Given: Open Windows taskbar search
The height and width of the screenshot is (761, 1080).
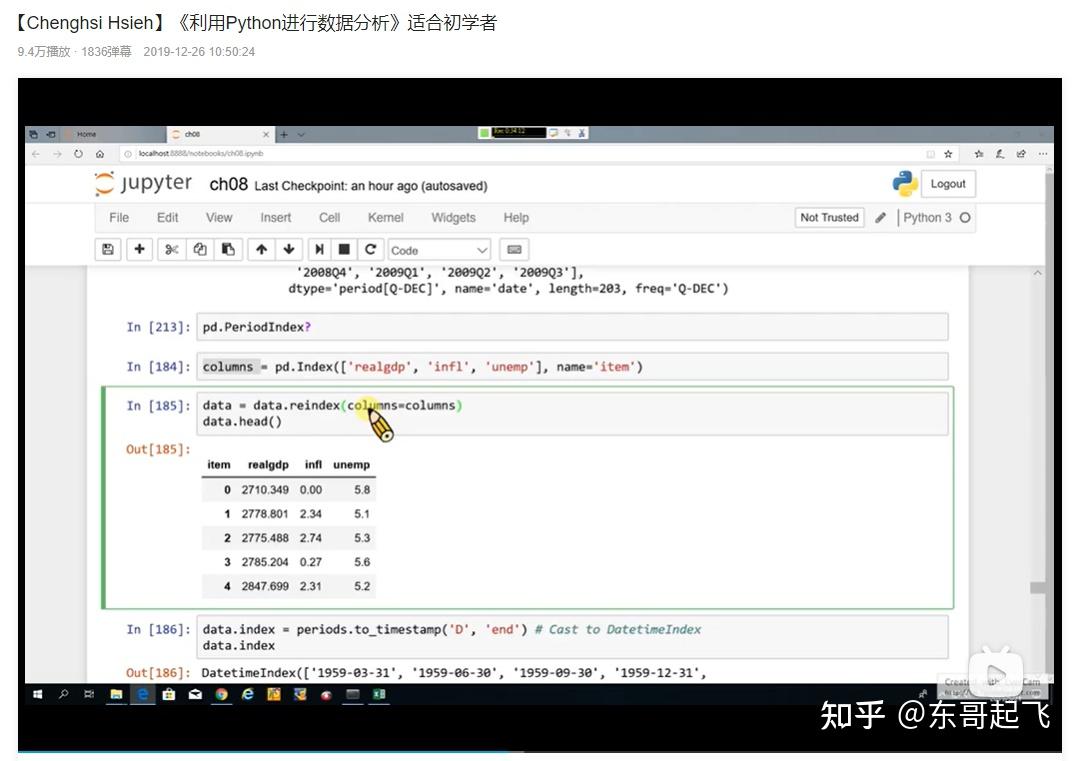Looking at the screenshot, I should coord(63,694).
